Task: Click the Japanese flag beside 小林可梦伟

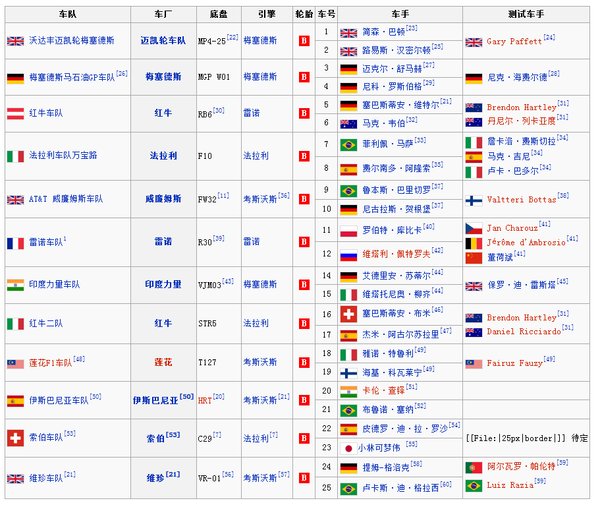Action: 349,448
